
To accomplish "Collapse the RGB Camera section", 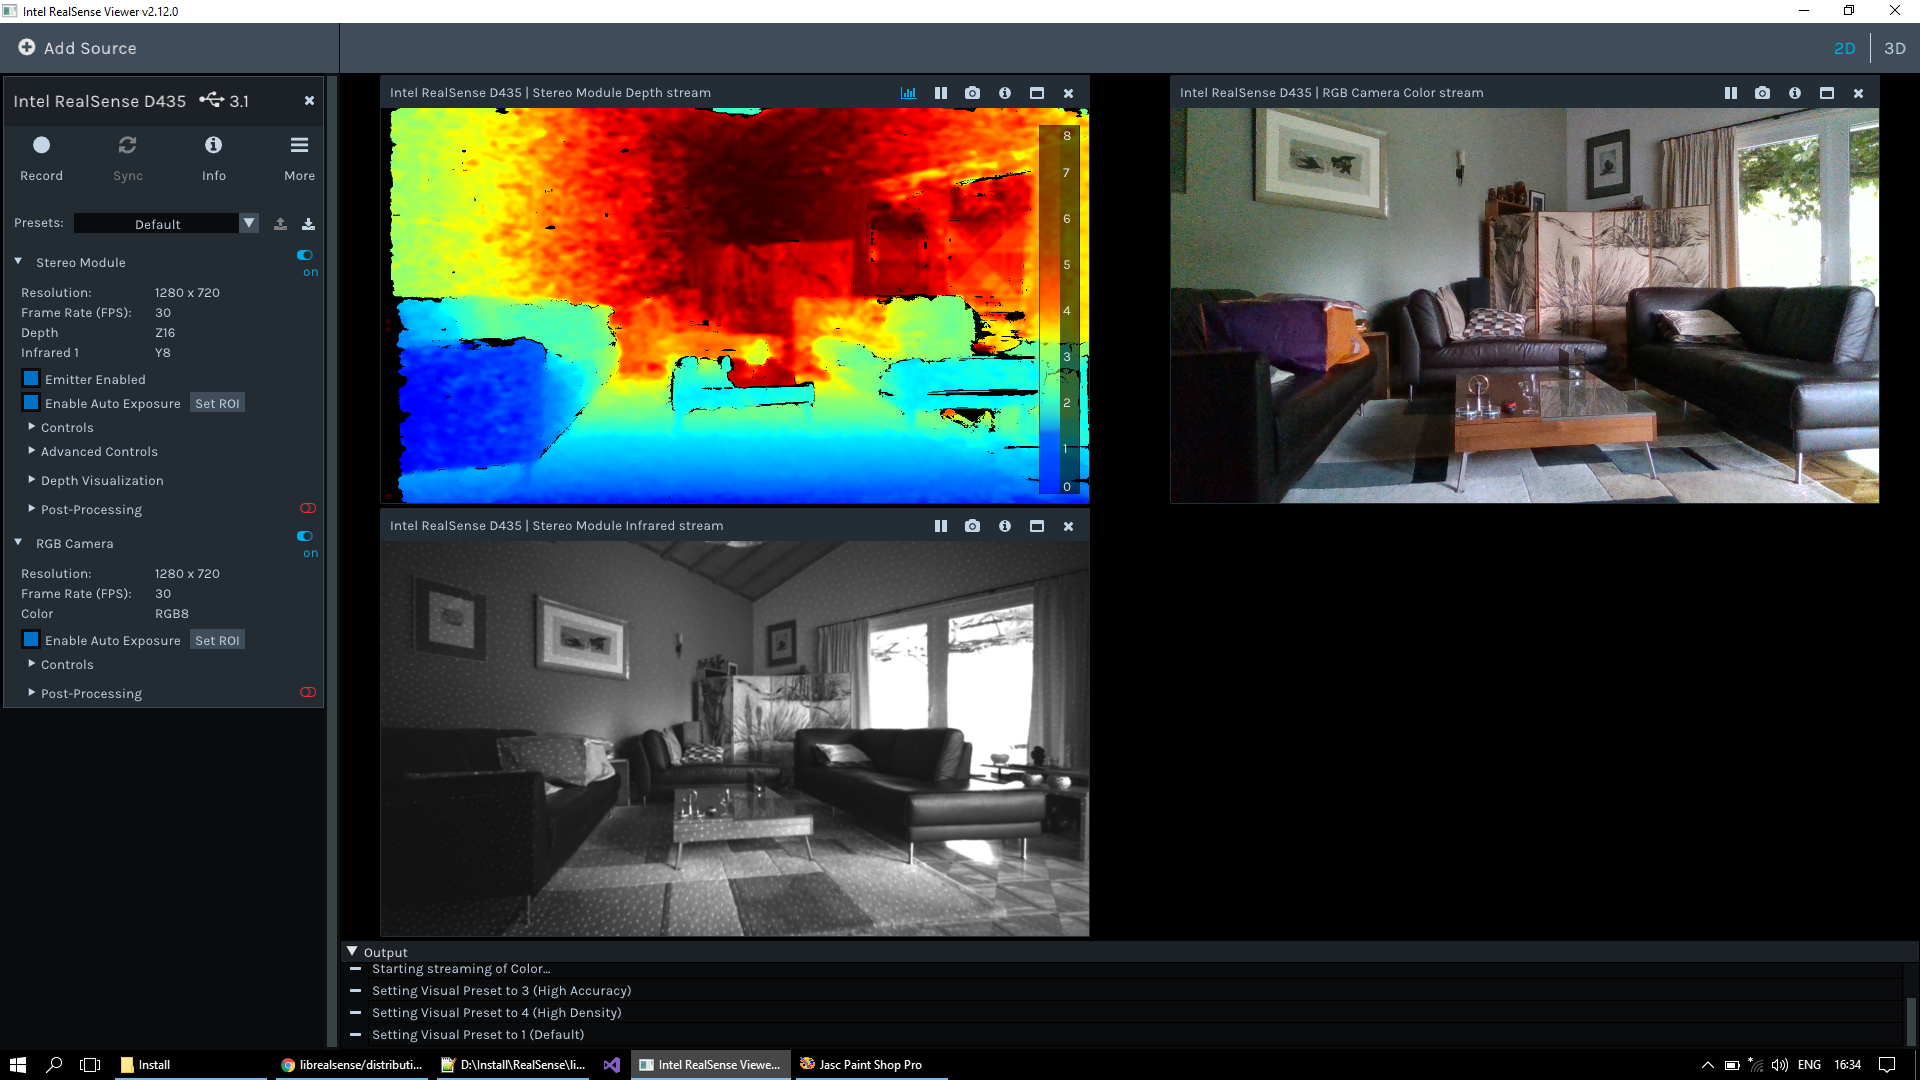I will tap(18, 542).
